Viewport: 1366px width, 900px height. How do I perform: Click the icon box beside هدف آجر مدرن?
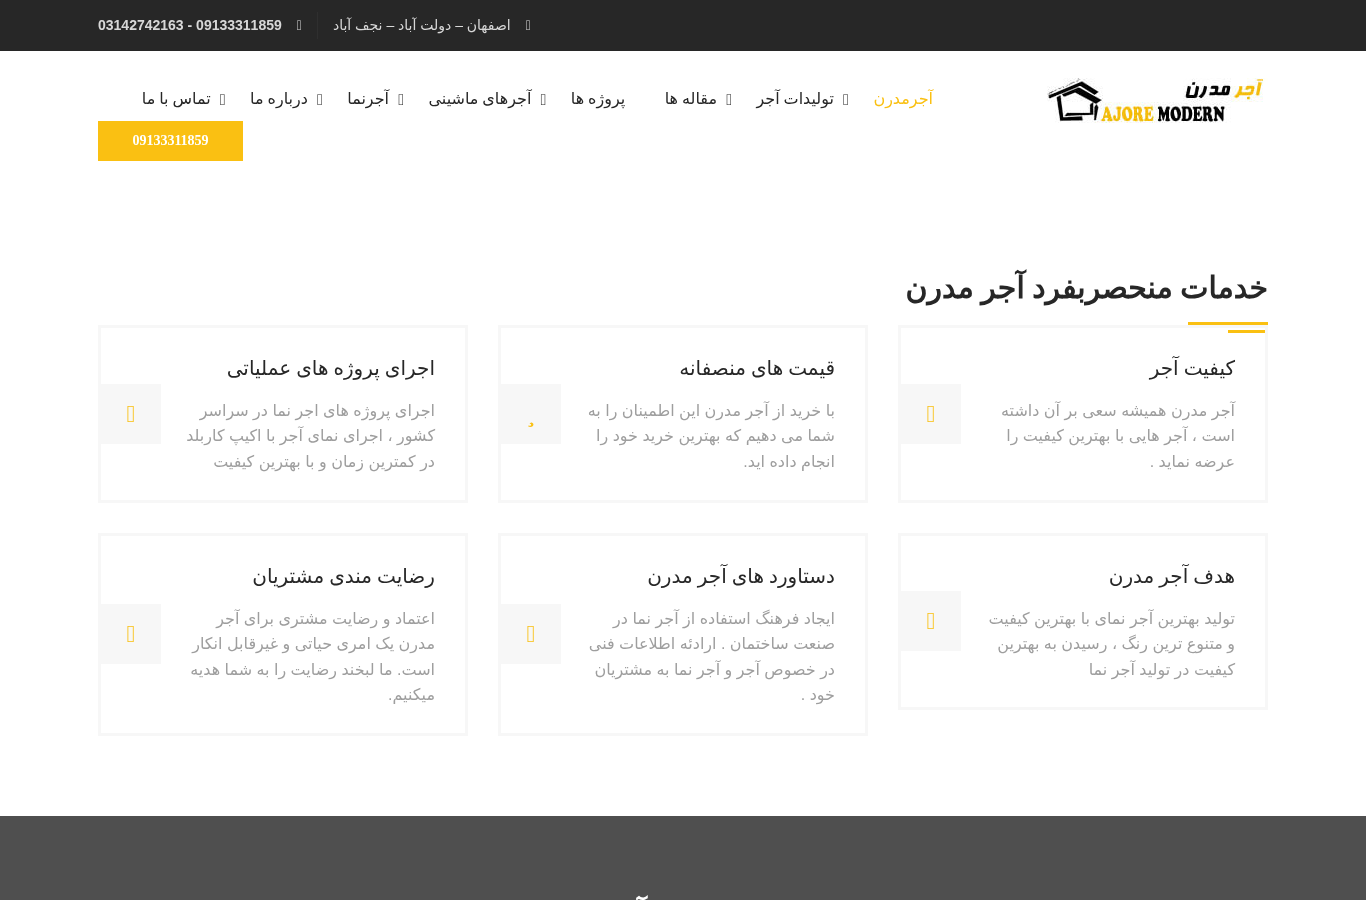pyautogui.click(x=930, y=621)
